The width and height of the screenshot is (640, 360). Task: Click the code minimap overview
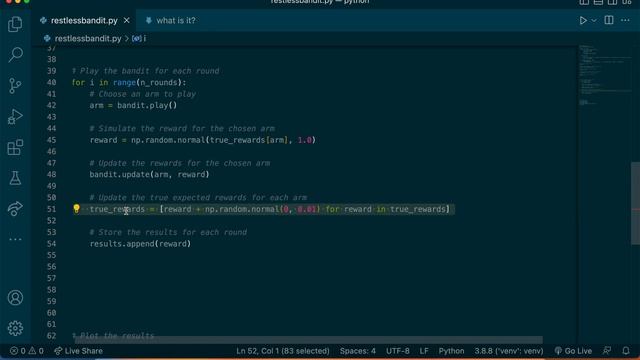(604, 76)
